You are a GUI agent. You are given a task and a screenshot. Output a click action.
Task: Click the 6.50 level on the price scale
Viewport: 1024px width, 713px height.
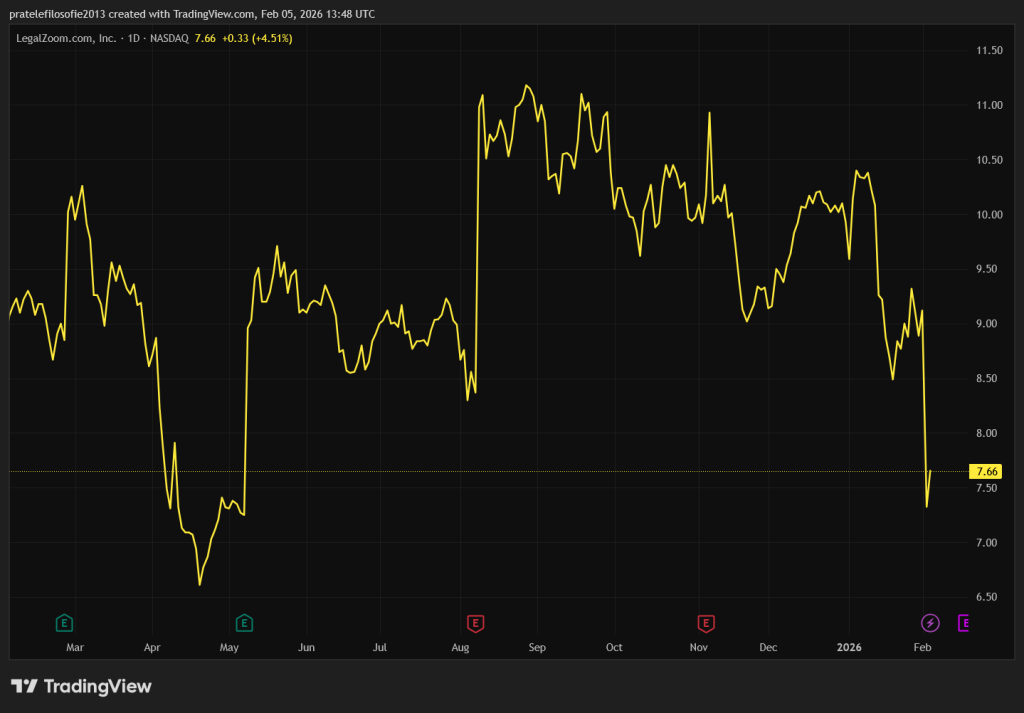(988, 597)
